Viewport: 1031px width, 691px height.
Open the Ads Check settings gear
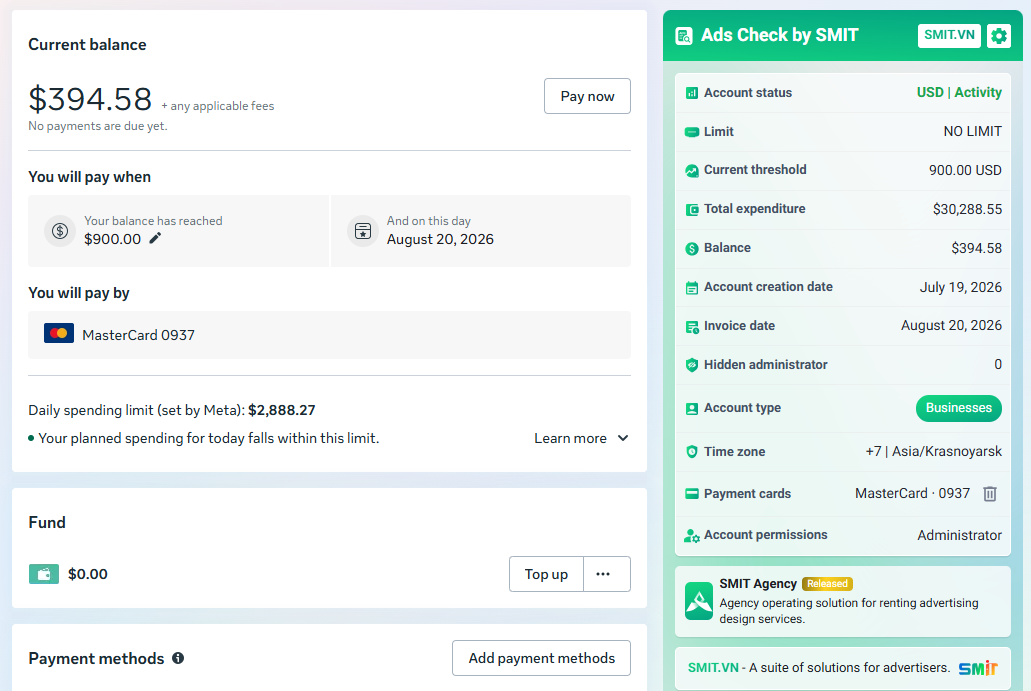click(x=999, y=36)
